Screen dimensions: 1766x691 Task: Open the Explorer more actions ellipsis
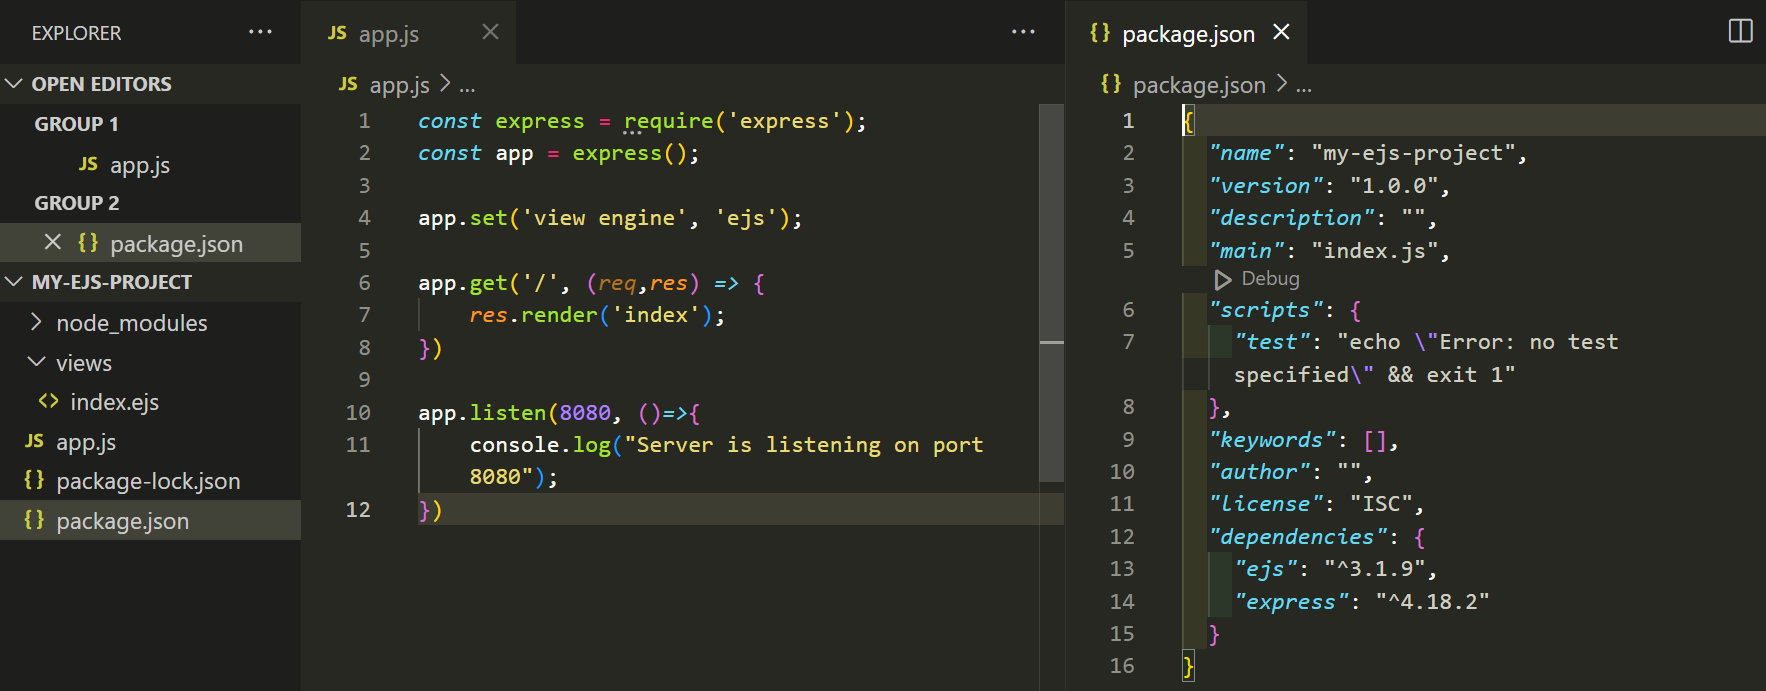click(260, 32)
